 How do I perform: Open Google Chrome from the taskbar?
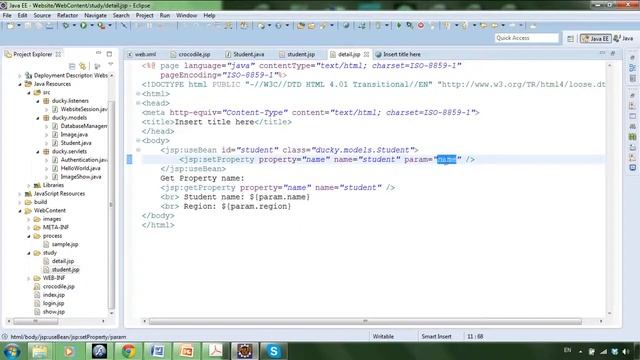click(128, 351)
